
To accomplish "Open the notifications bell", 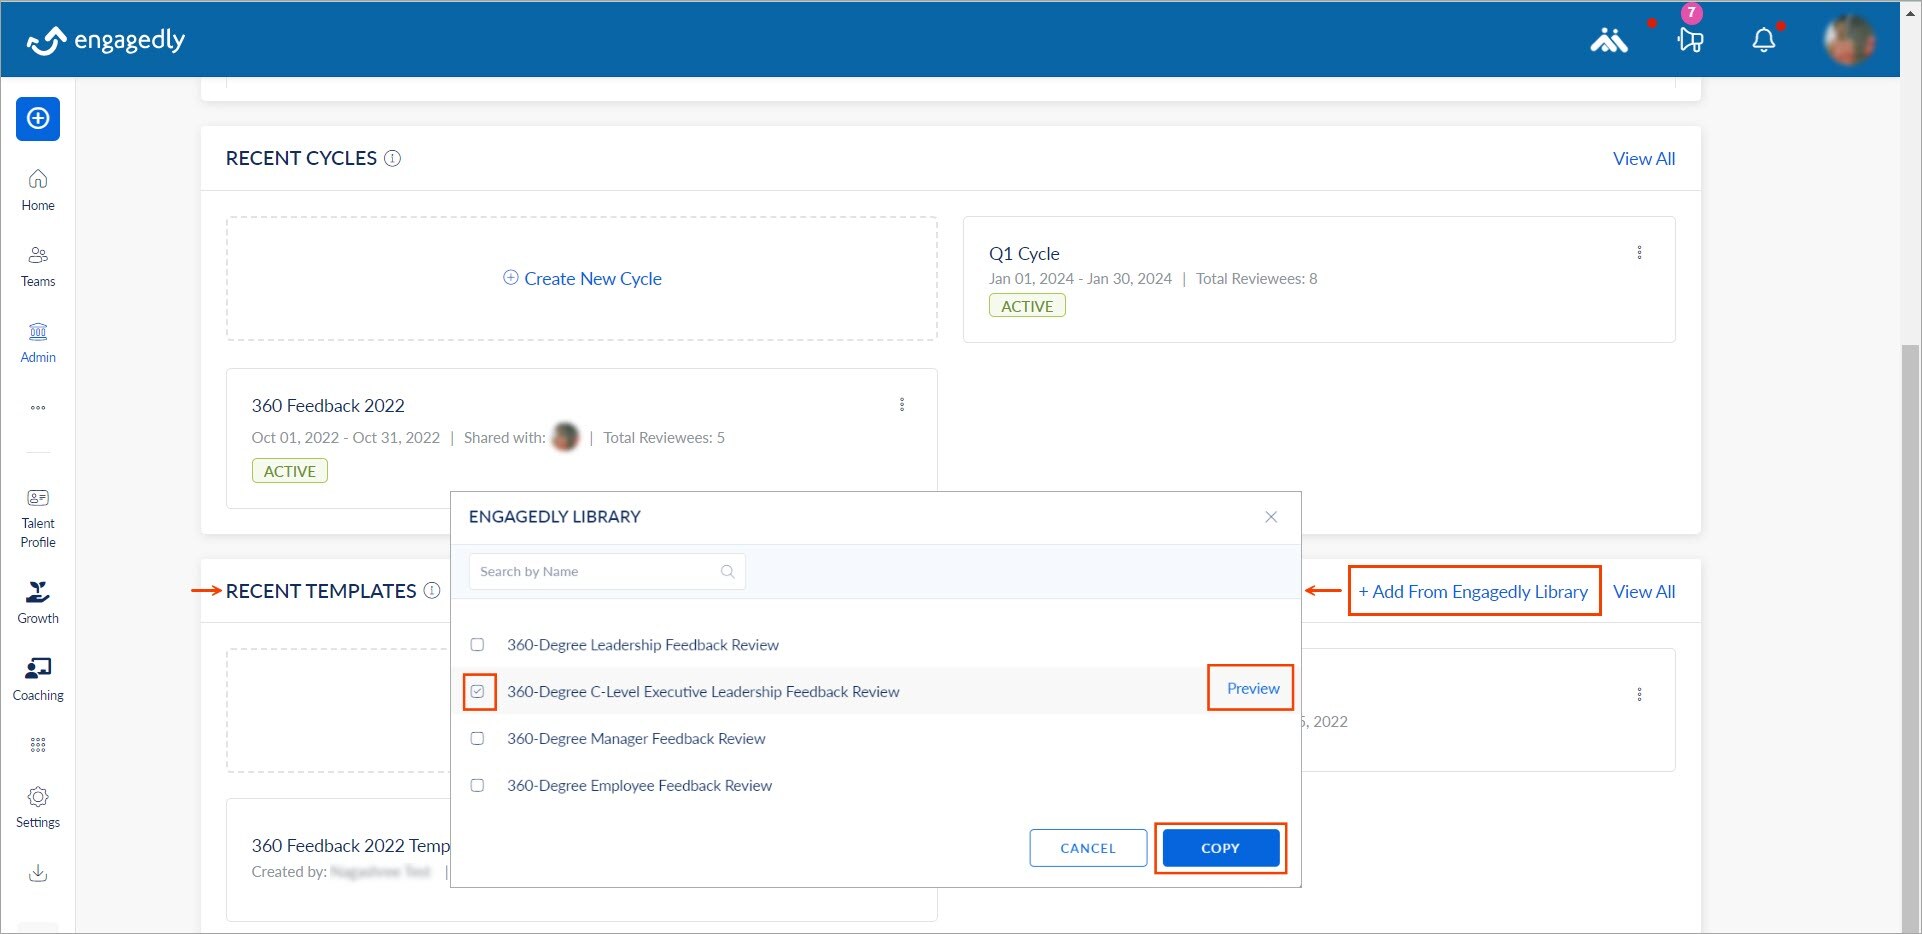I will tap(1764, 40).
